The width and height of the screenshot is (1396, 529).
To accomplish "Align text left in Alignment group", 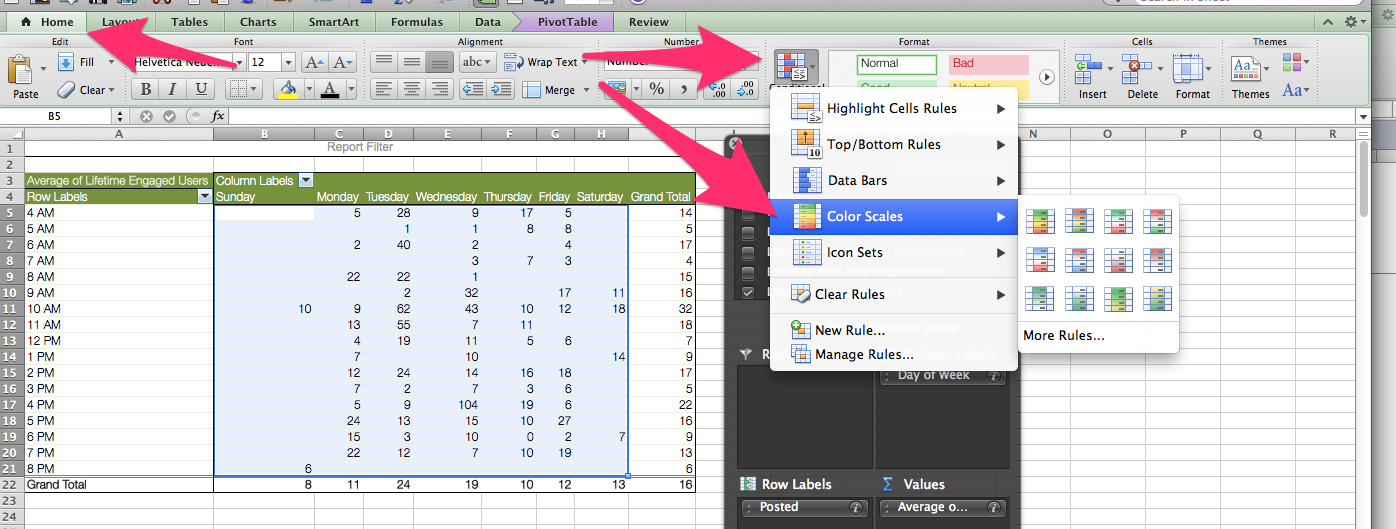I will pos(383,89).
